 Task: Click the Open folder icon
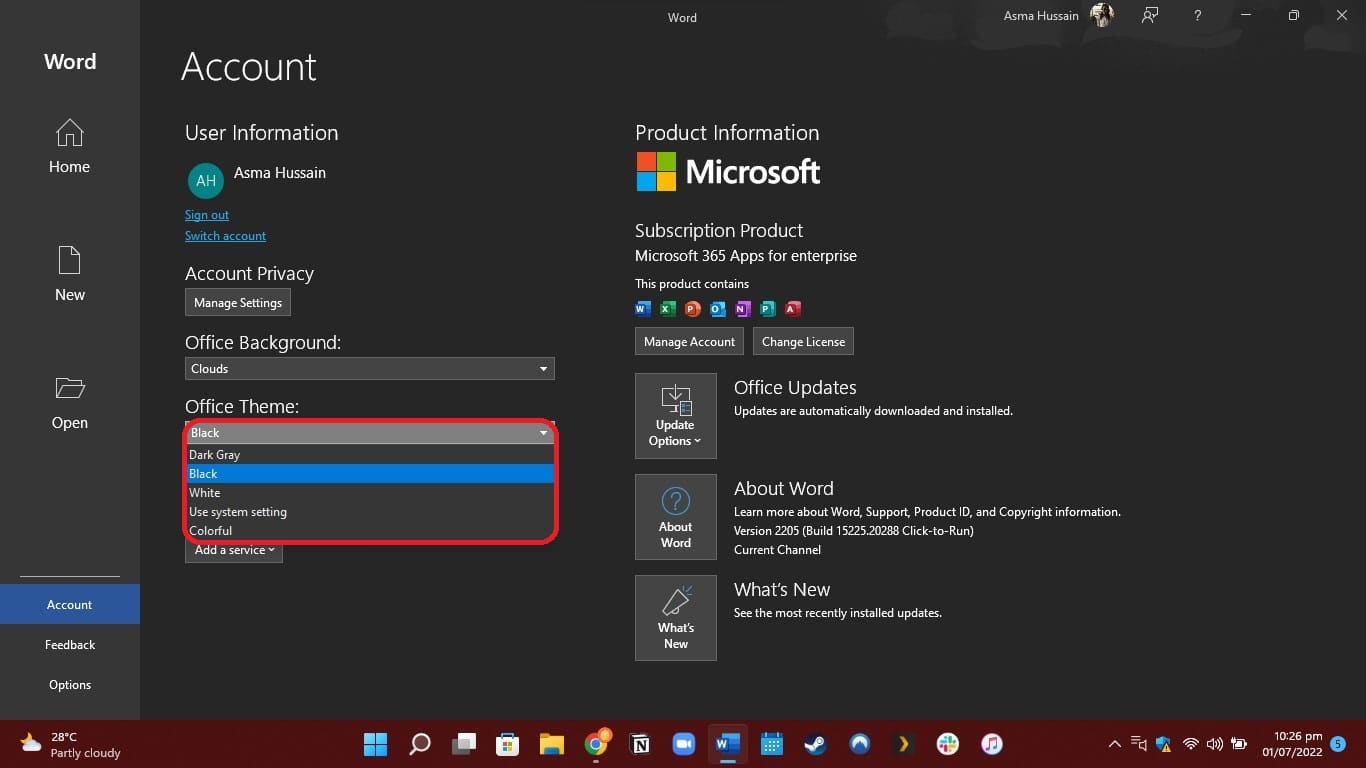[x=69, y=389]
